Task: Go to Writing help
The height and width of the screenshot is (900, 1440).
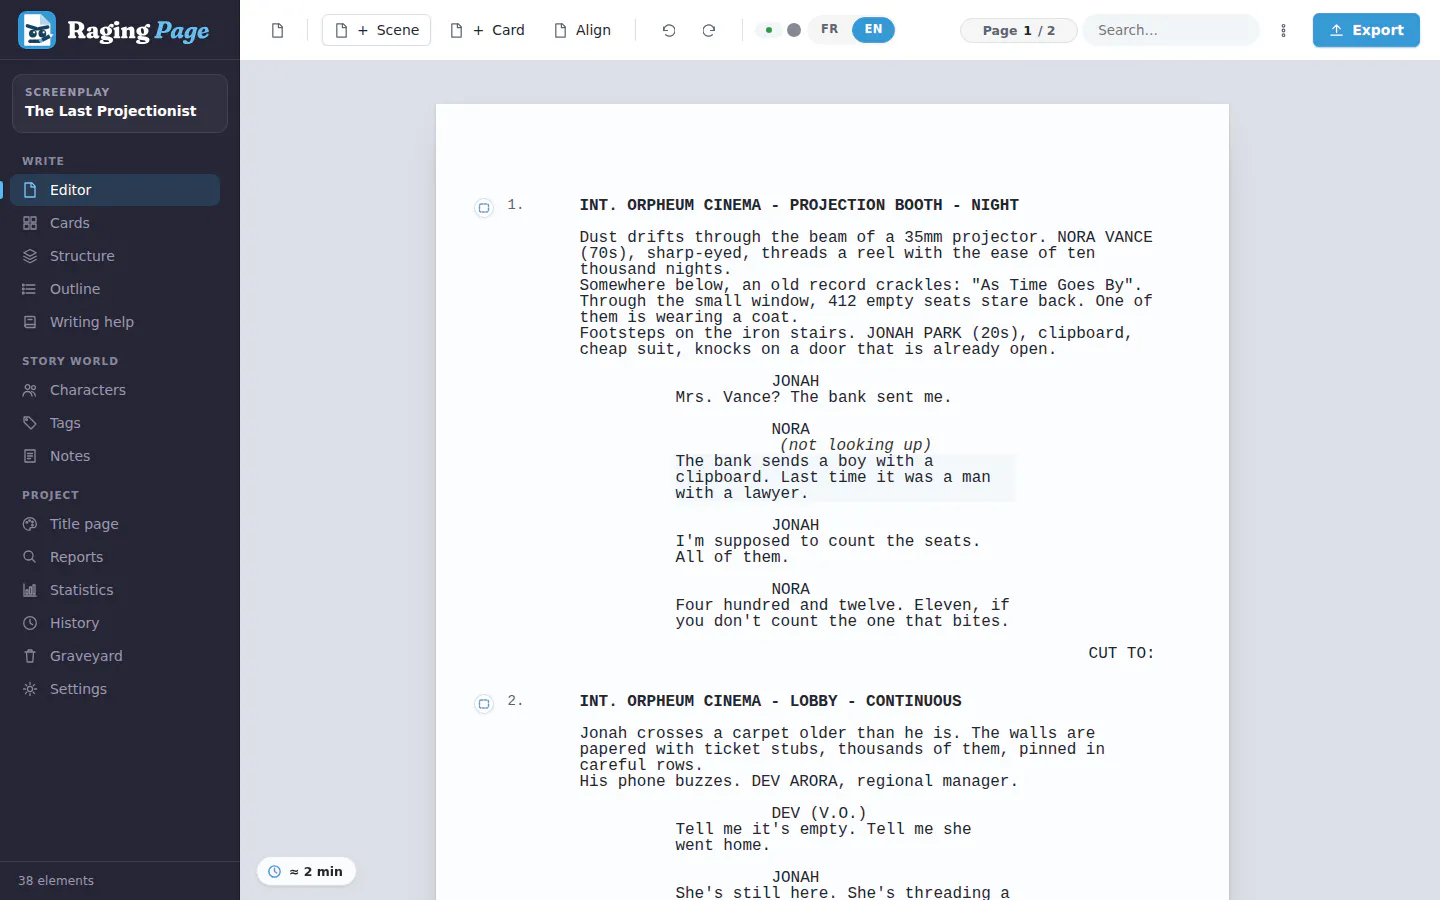Action: pos(115,322)
